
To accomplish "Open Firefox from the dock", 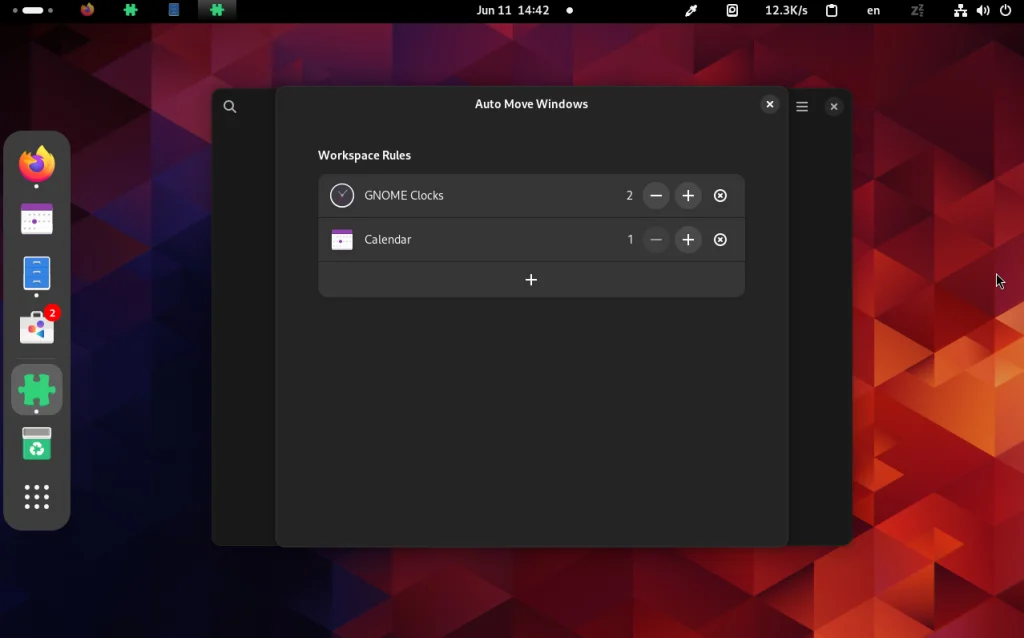I will coord(37,163).
